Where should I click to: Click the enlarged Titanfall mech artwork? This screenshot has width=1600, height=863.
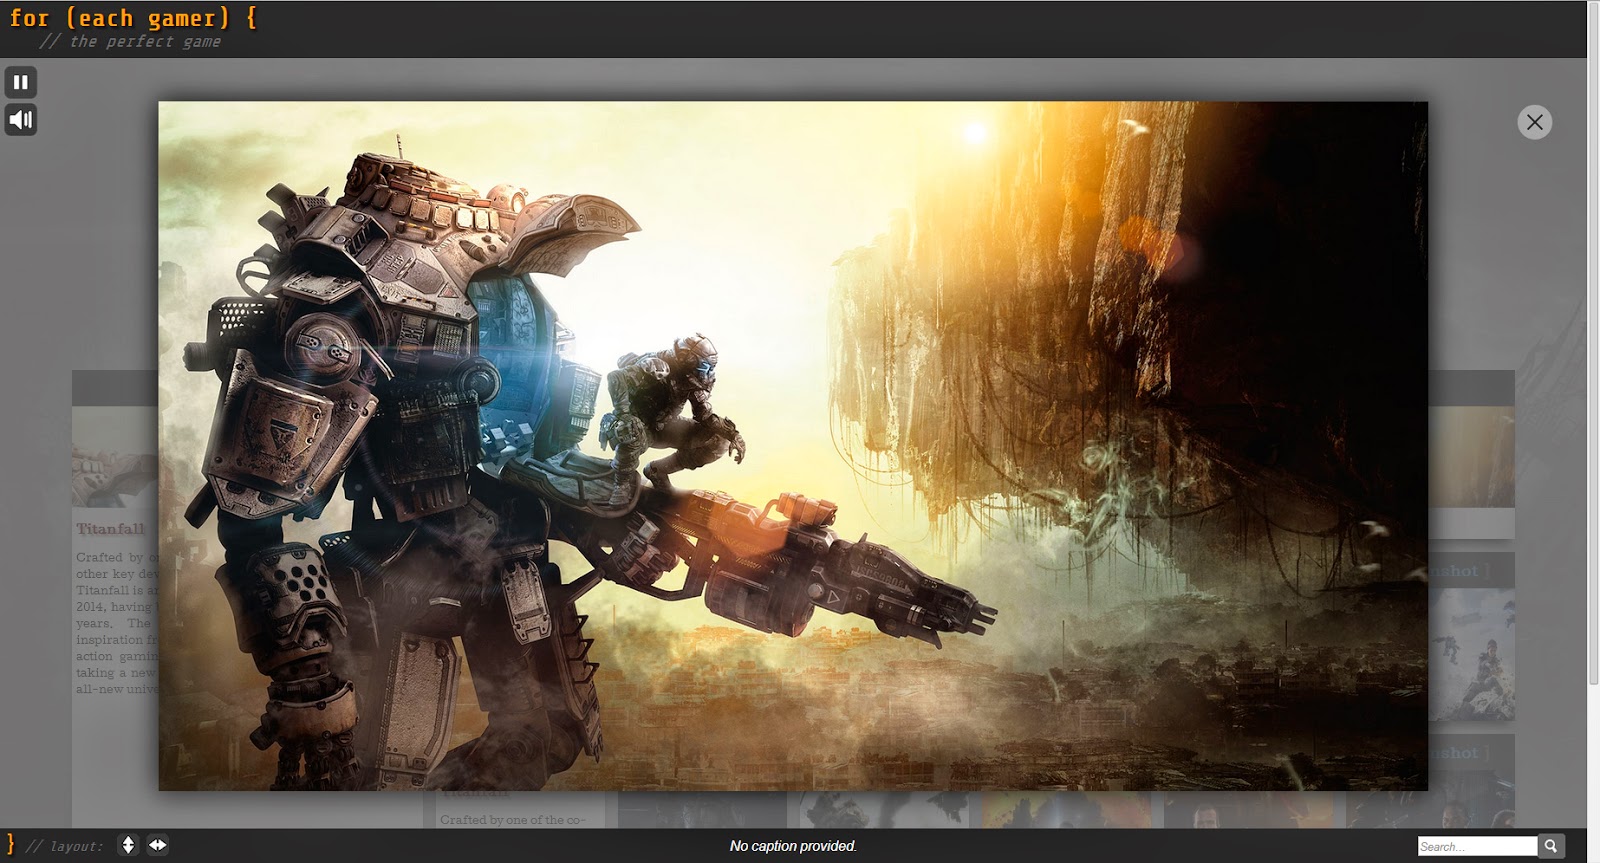click(x=792, y=445)
